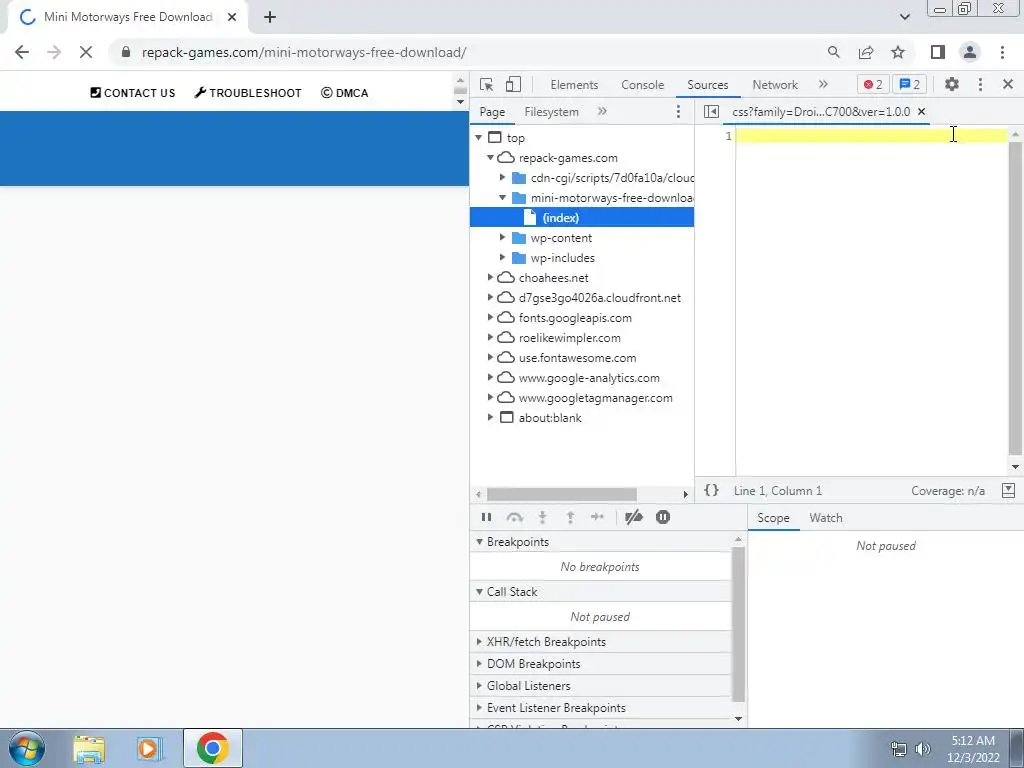The height and width of the screenshot is (768, 1024).
Task: Collapse the top frame tree node
Action: [479, 137]
